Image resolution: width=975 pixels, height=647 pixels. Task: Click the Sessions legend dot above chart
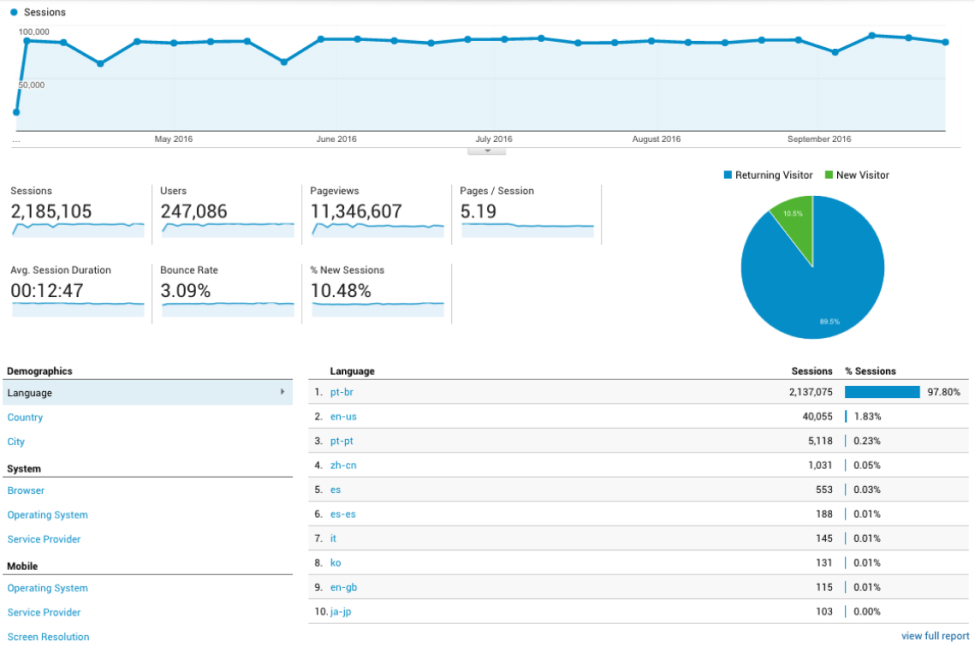coord(14,12)
